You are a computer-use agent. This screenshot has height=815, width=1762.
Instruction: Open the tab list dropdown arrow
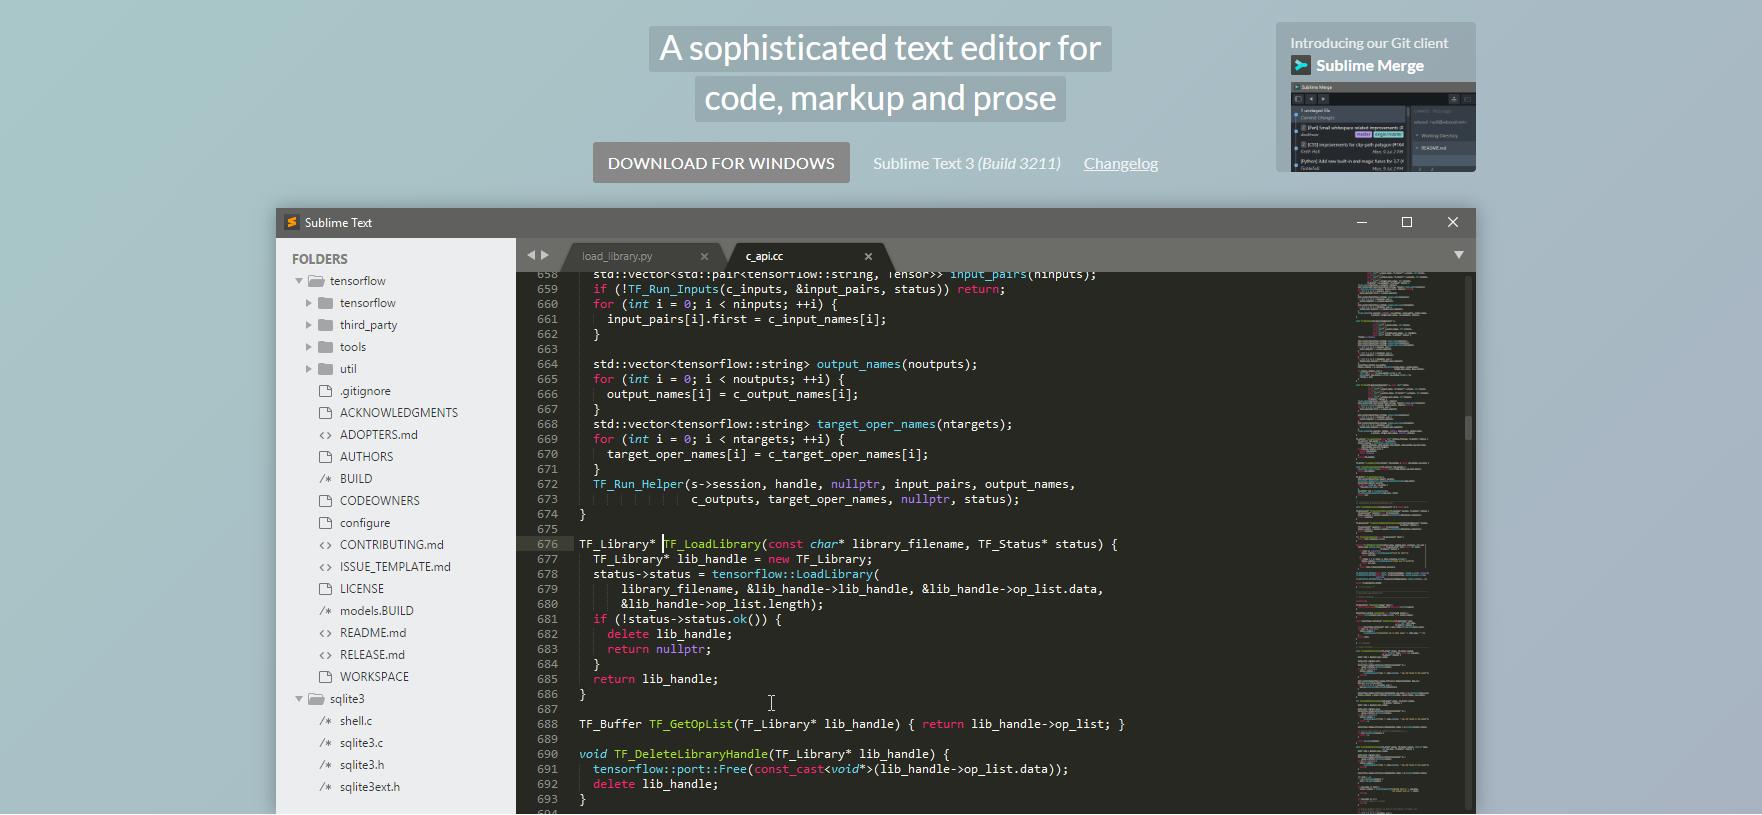(1459, 255)
